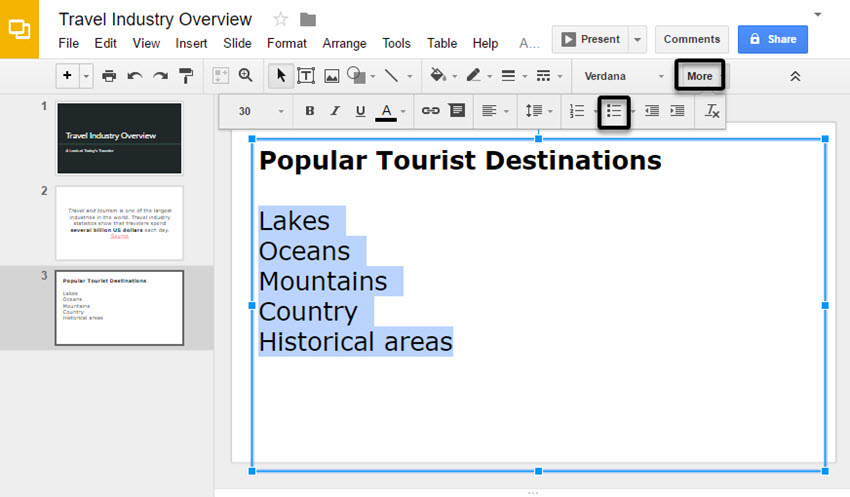Image resolution: width=850 pixels, height=497 pixels.
Task: Open the text color picker
Action: click(x=387, y=111)
